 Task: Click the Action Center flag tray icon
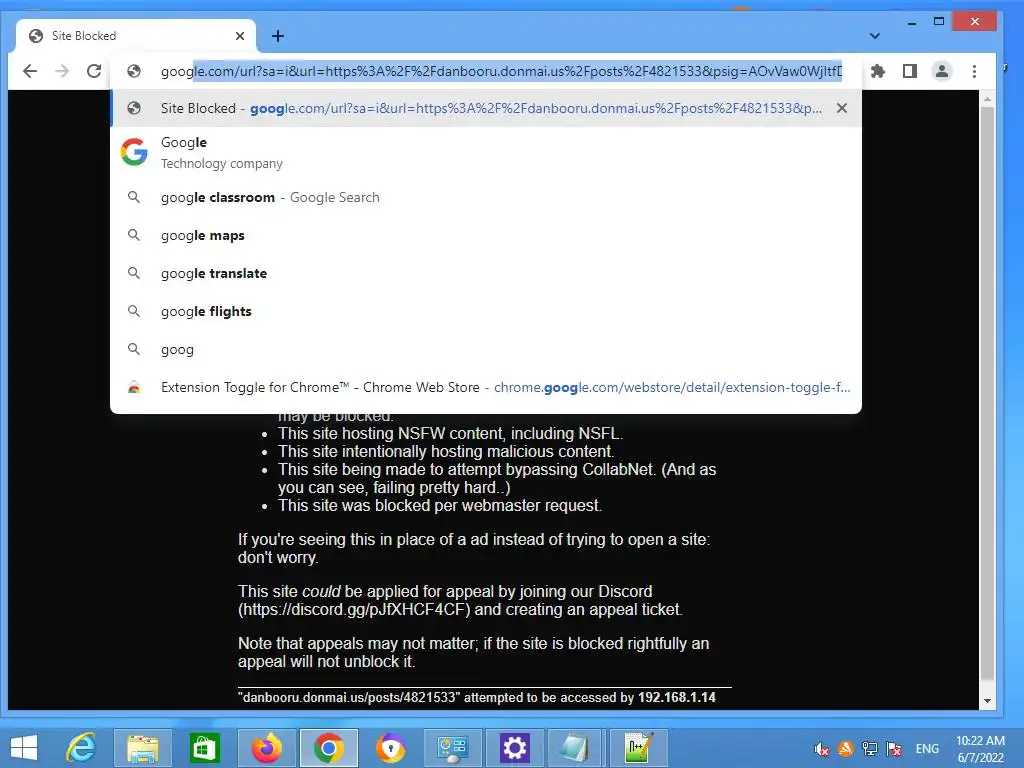894,749
